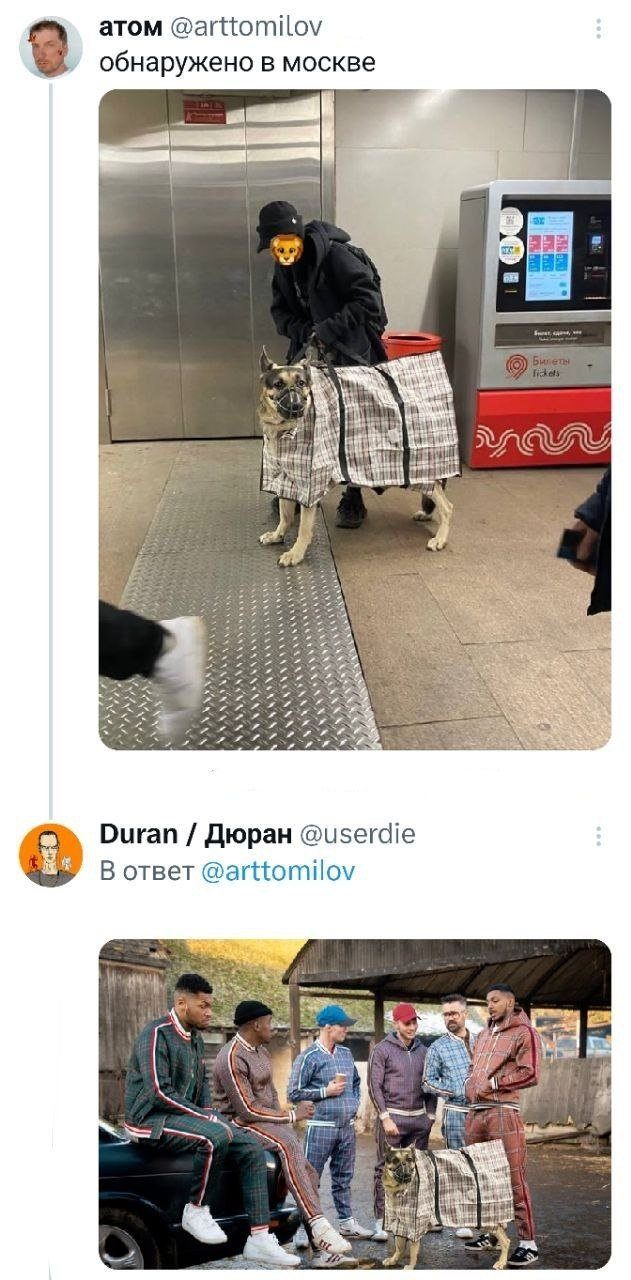Open the more options menu on Duran's reply

click(x=598, y=836)
